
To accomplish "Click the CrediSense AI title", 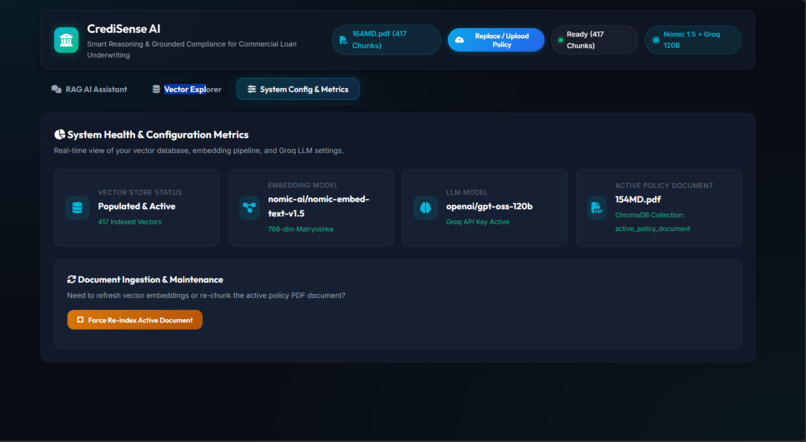I will [123, 29].
